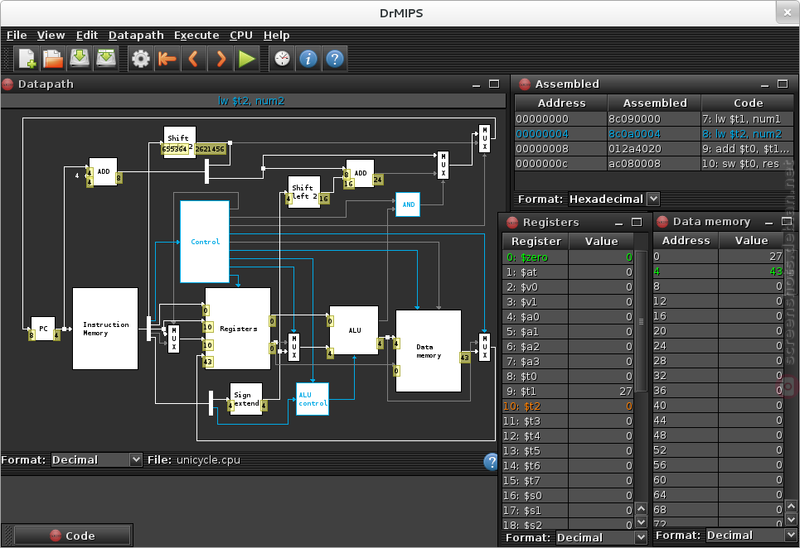Select register row 0: $zero
800x548 pixels.
pos(568,257)
